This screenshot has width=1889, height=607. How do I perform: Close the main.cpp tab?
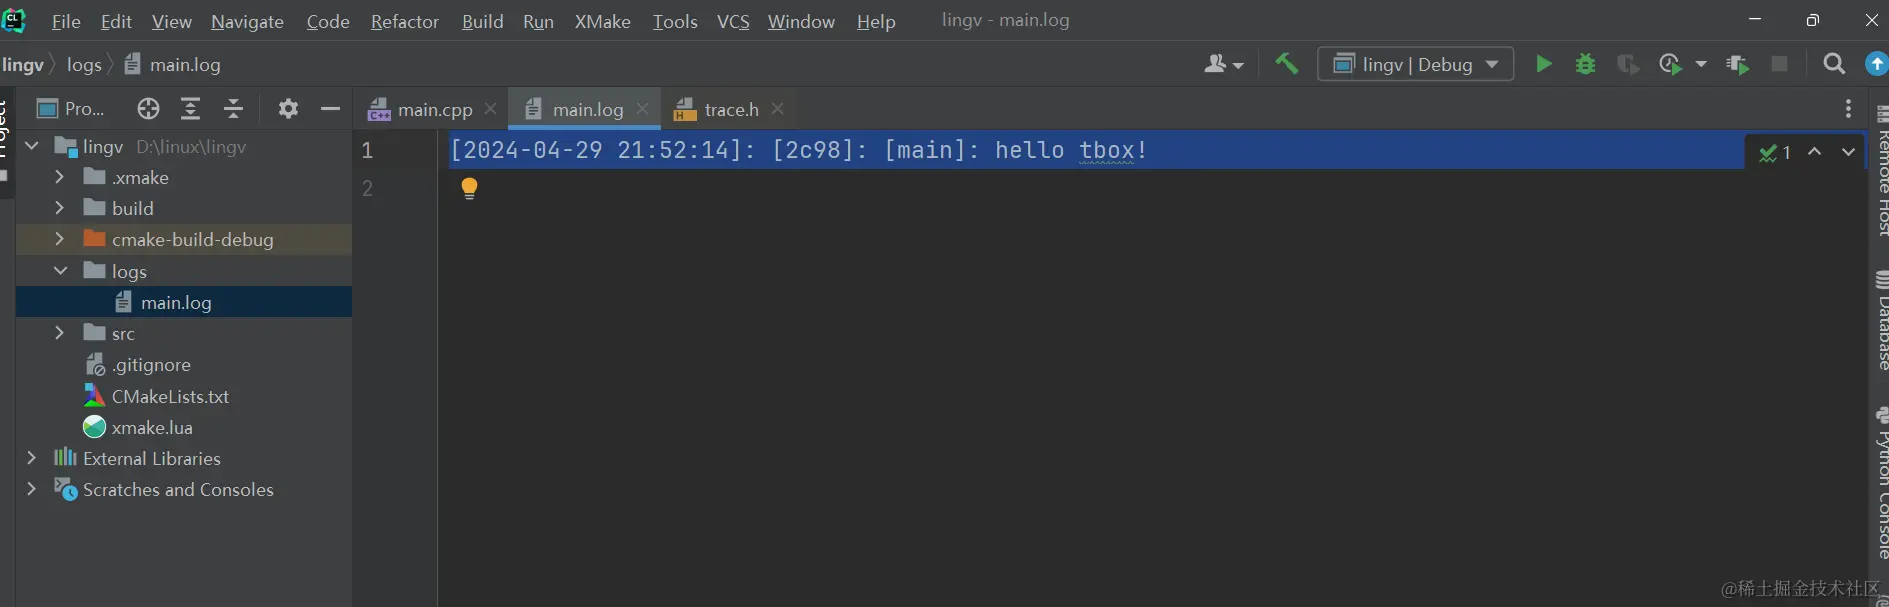(x=490, y=109)
